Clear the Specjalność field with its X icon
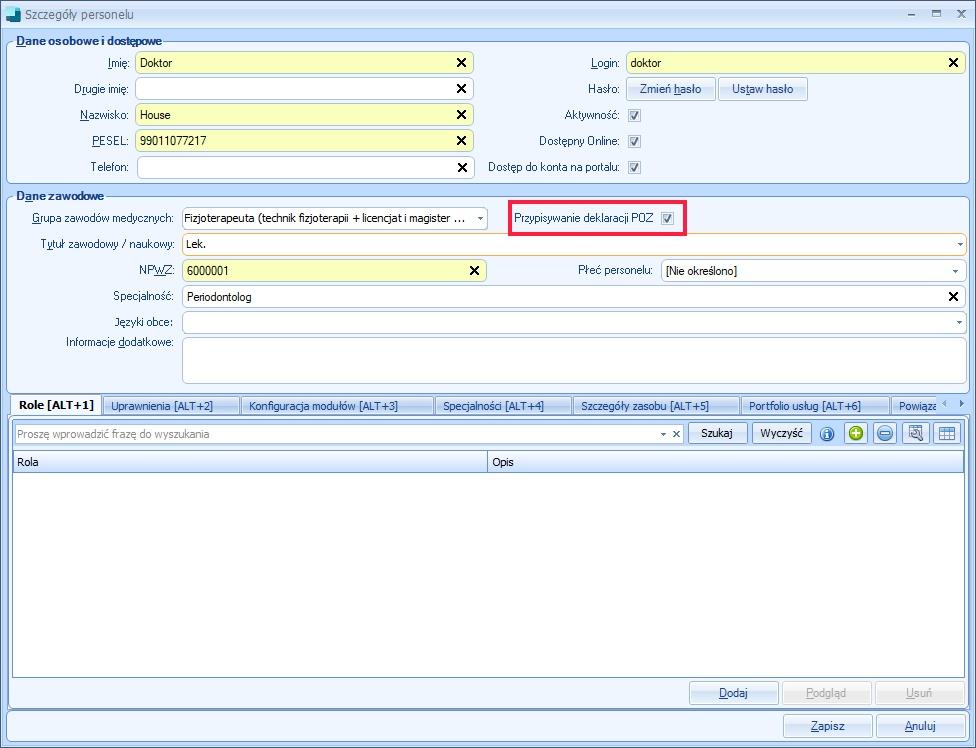 coord(953,296)
